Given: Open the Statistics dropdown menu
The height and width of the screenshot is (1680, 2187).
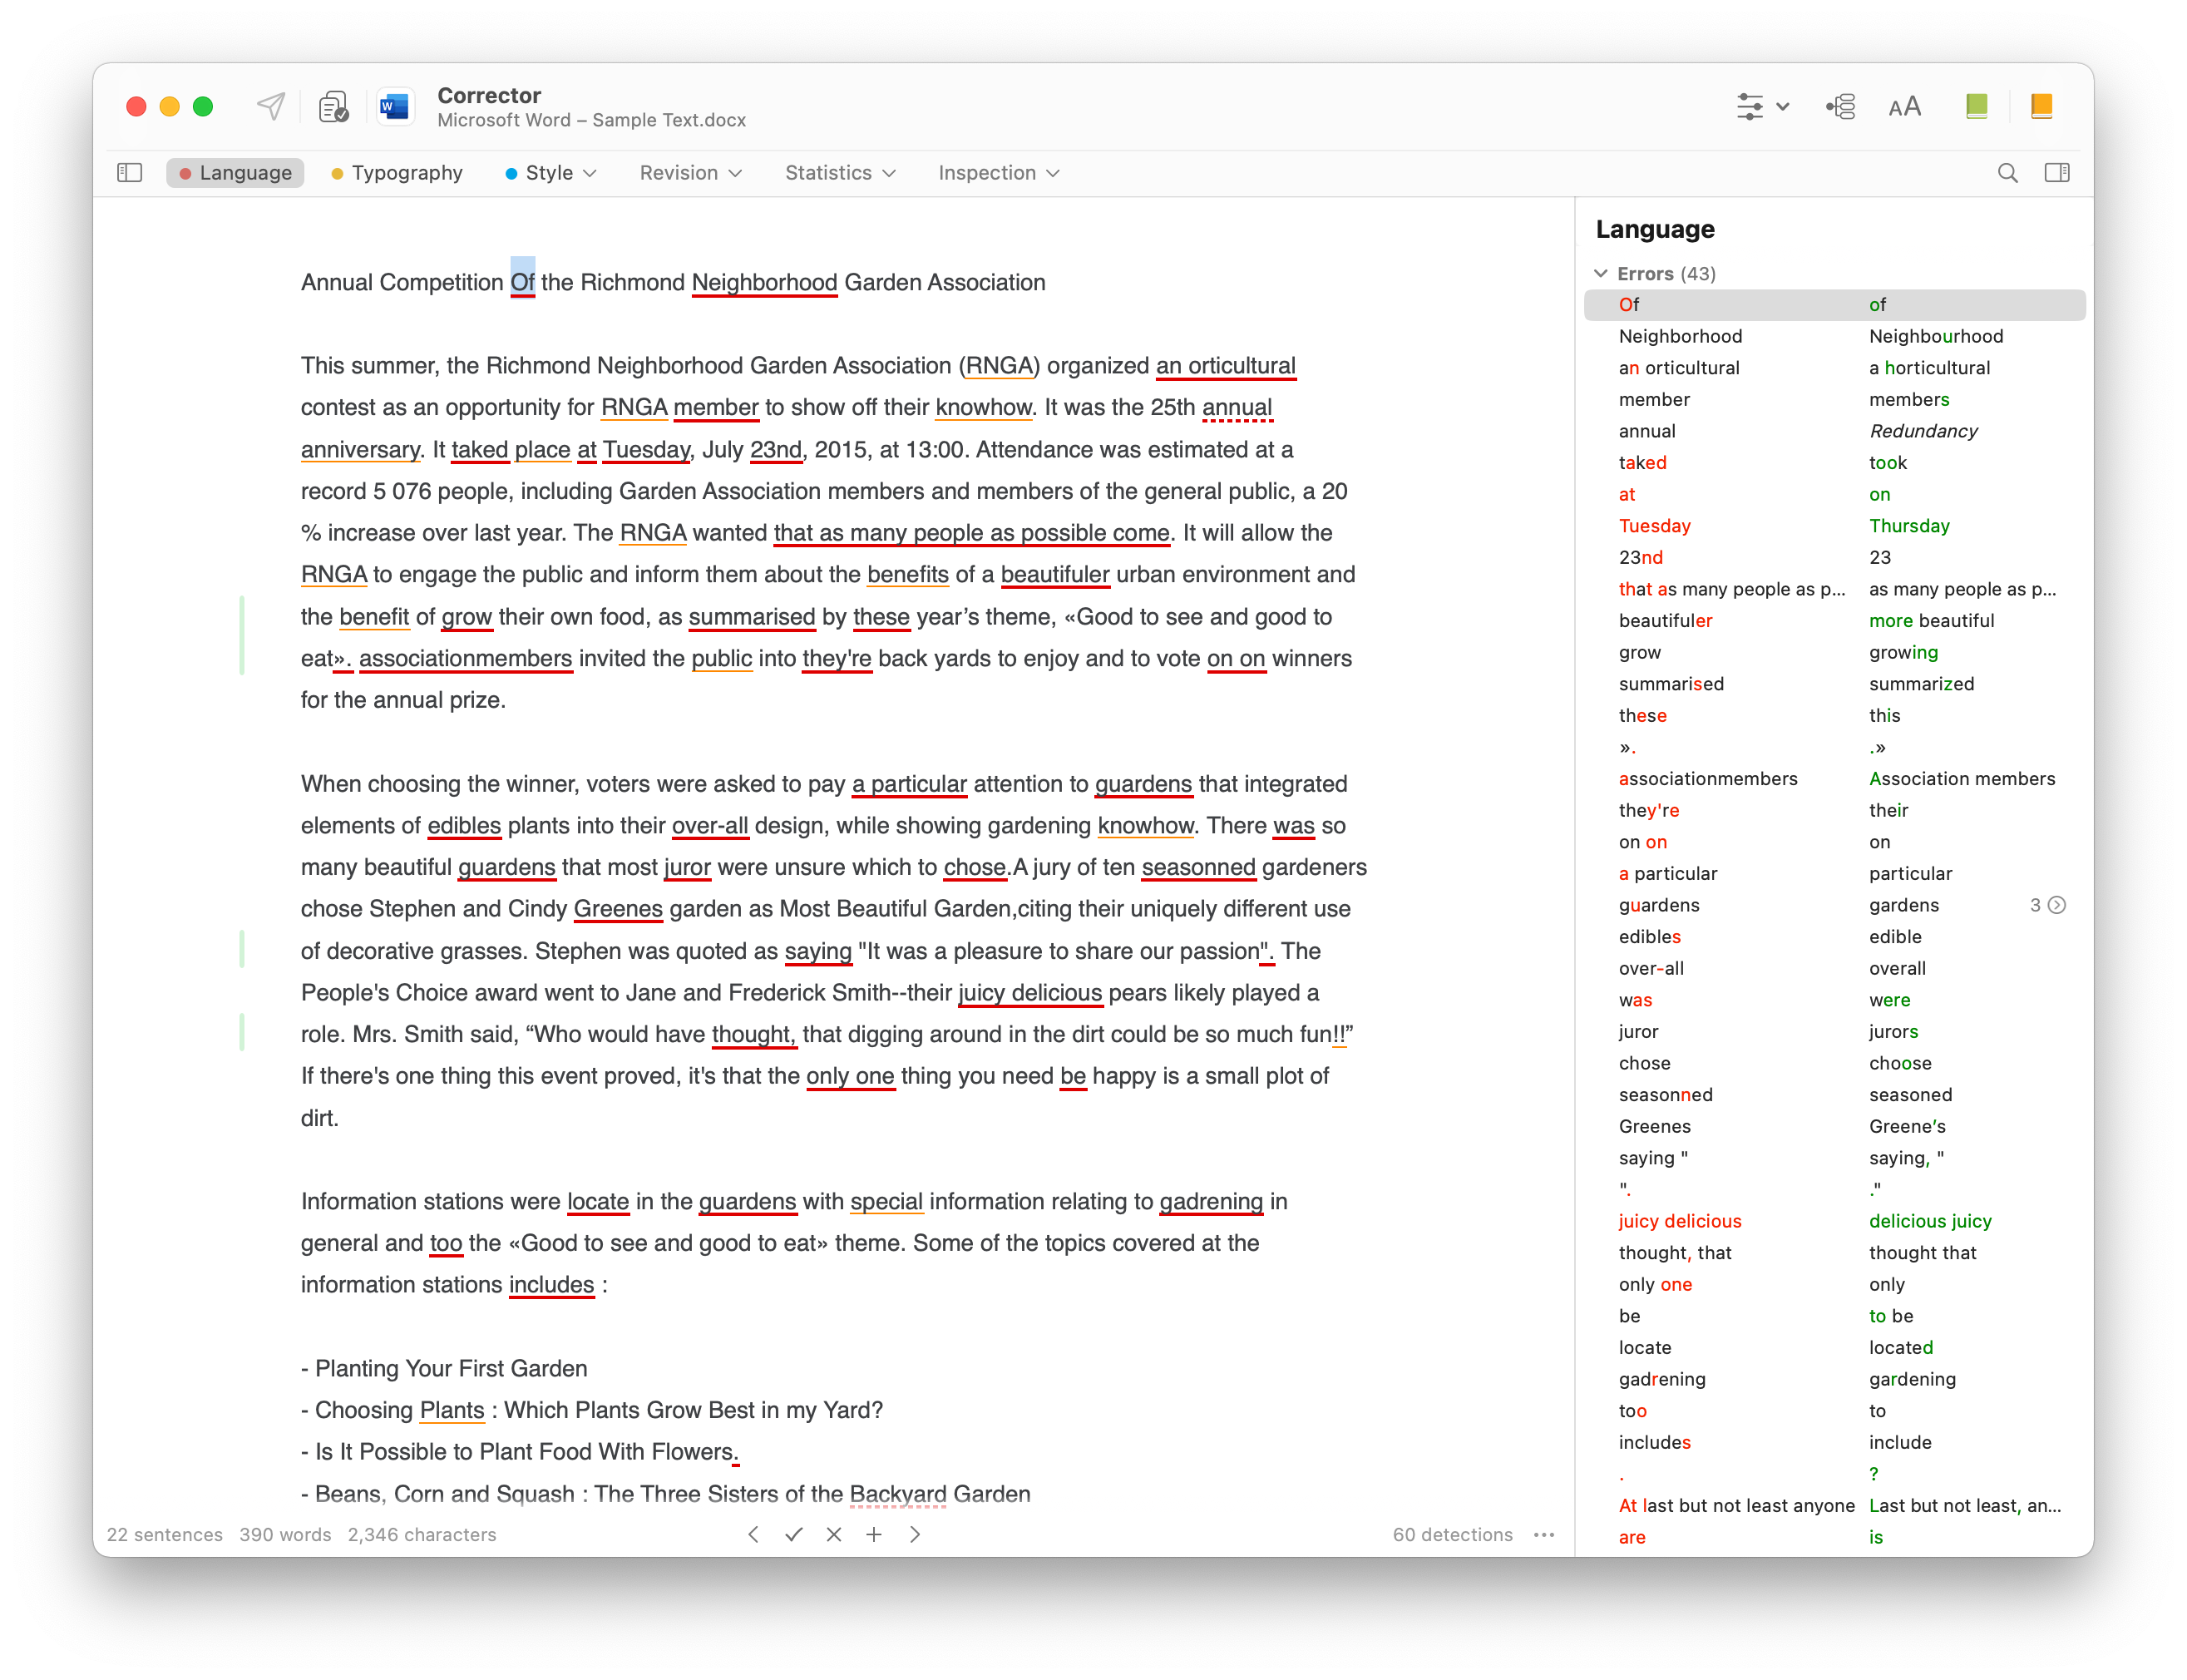Looking at the screenshot, I should [840, 173].
